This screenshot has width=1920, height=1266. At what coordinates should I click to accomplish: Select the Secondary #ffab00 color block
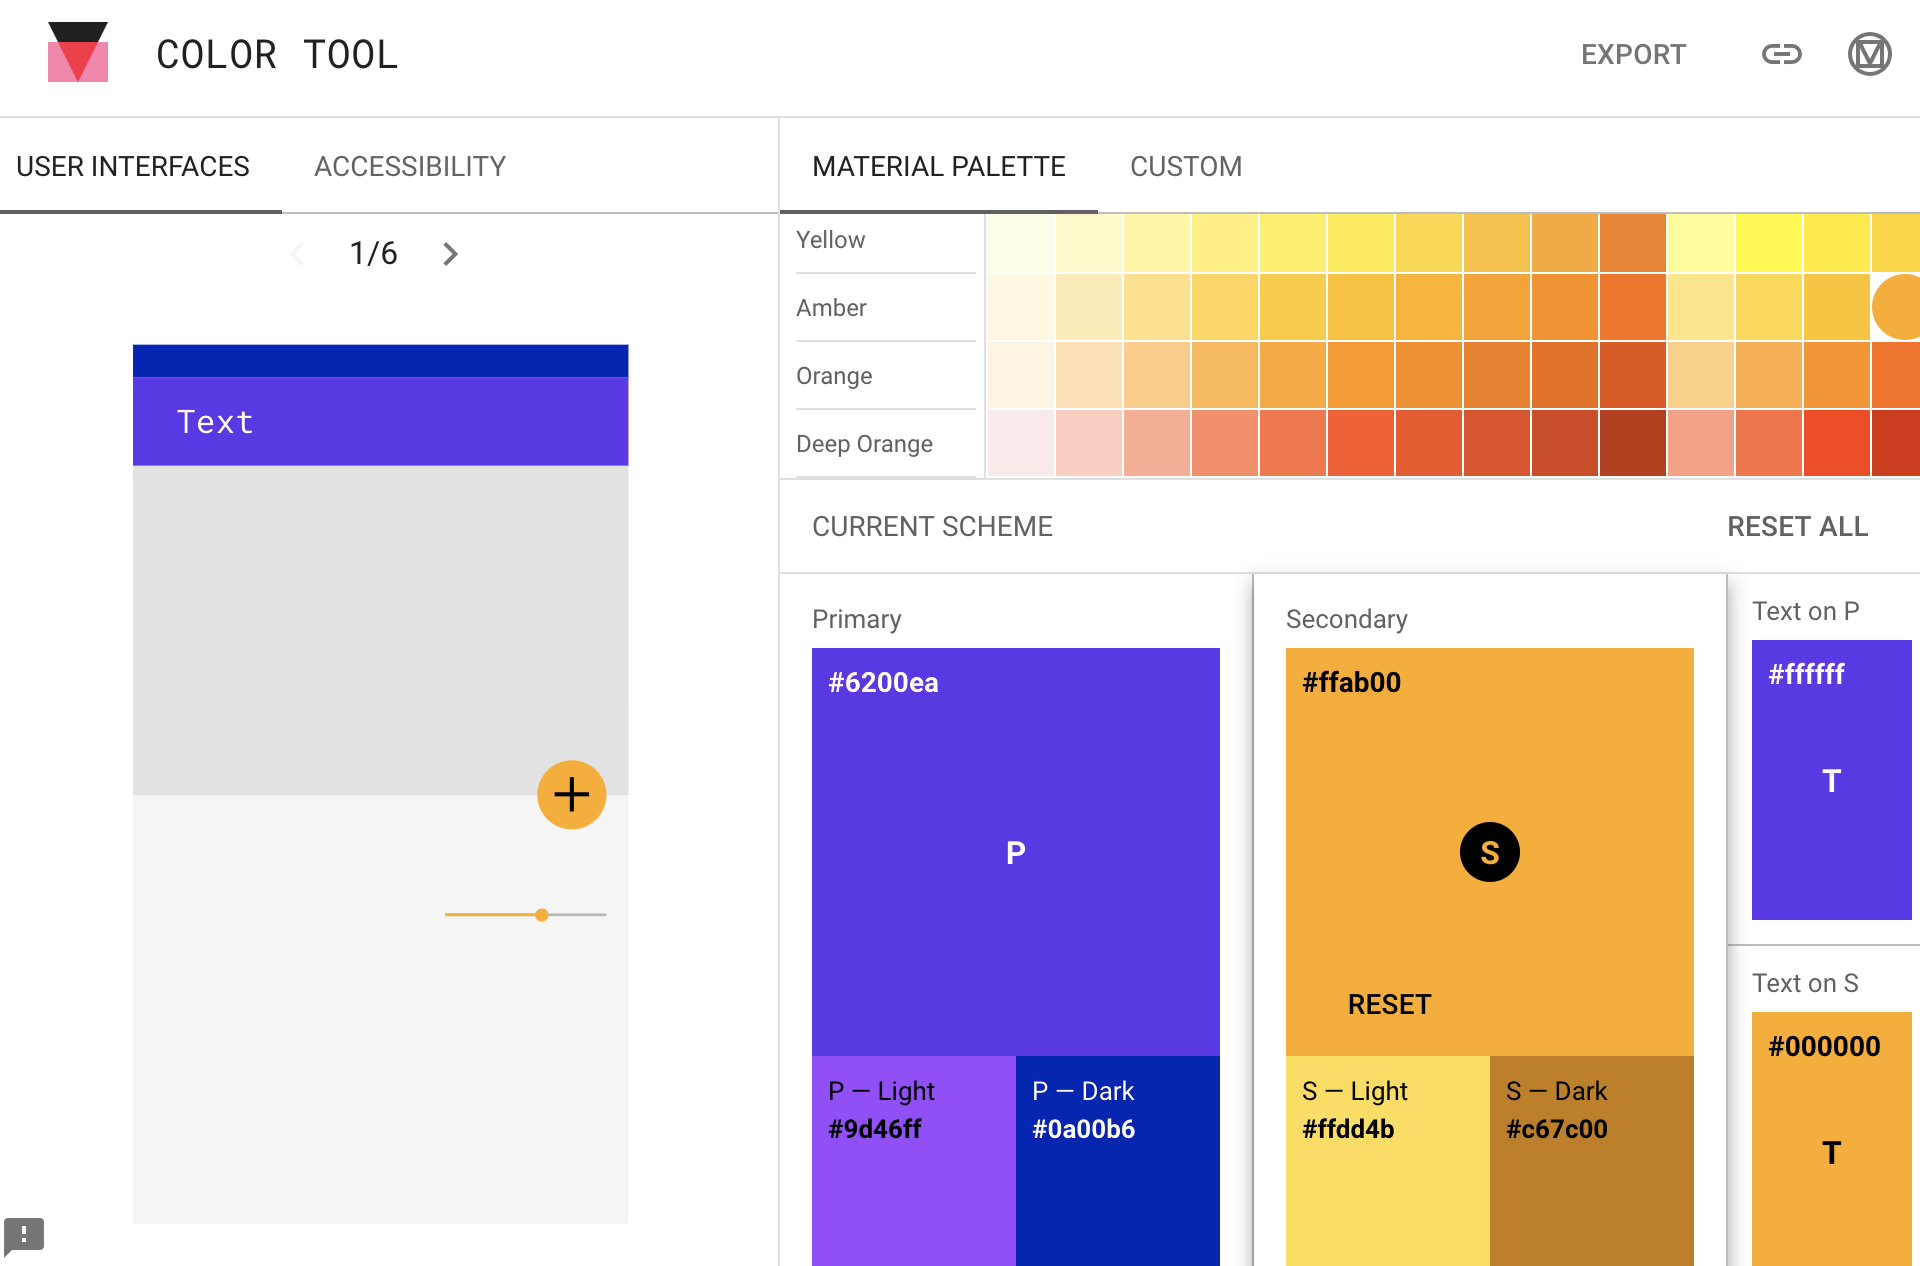point(1490,852)
